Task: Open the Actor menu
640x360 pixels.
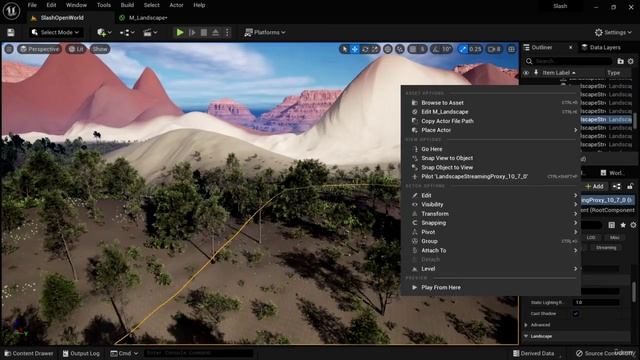Action: pos(176,5)
